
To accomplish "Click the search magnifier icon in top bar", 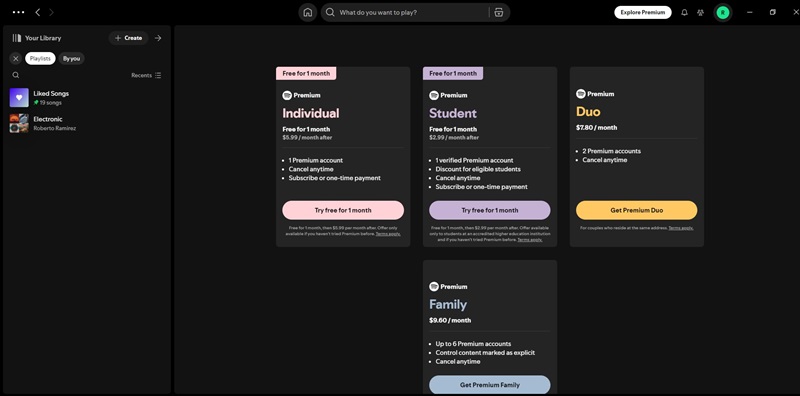I will [331, 12].
